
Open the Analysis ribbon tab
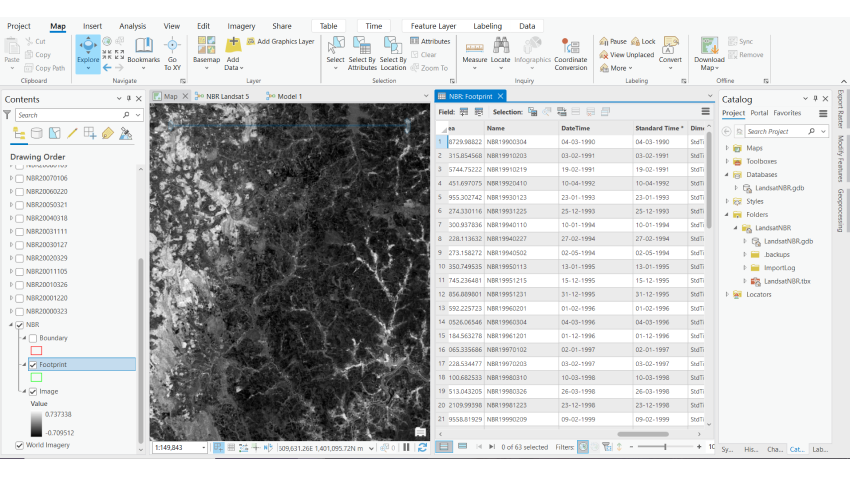point(132,26)
